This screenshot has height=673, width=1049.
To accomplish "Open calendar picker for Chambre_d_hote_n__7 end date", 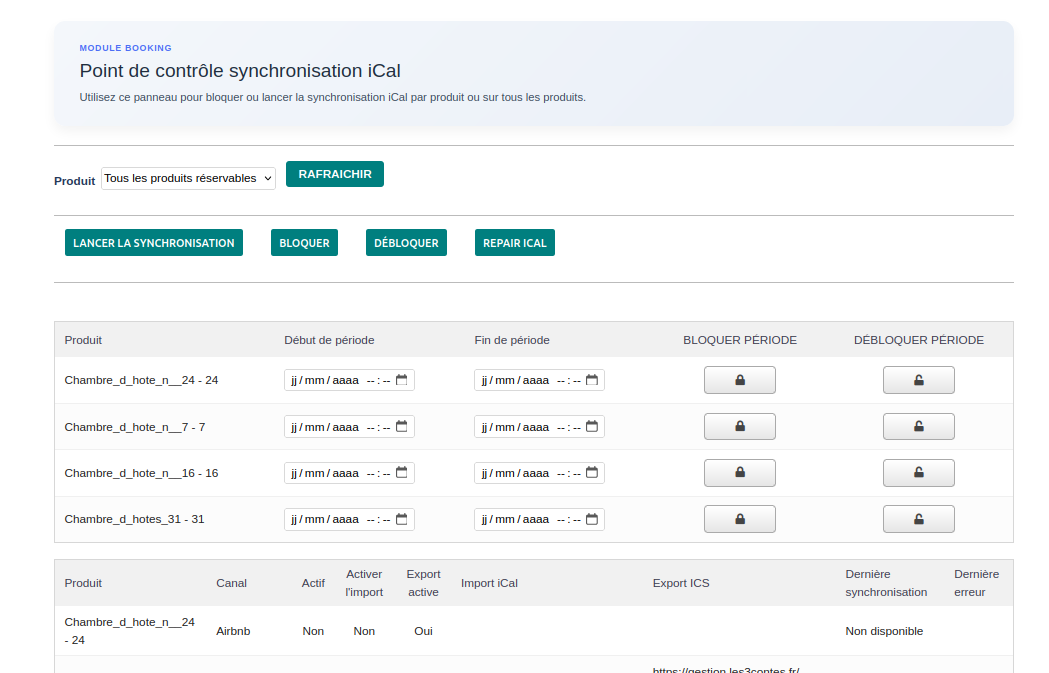I will pyautogui.click(x=592, y=427).
